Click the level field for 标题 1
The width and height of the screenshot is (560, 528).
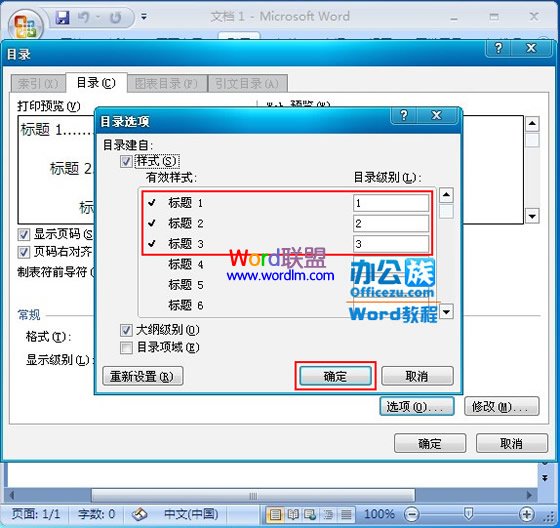[x=391, y=203]
